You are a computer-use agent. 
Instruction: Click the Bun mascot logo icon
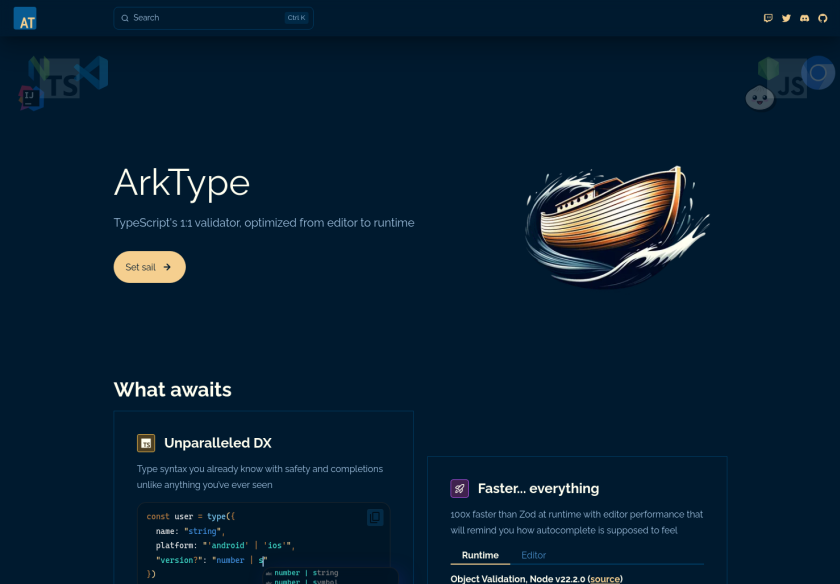tap(760, 98)
